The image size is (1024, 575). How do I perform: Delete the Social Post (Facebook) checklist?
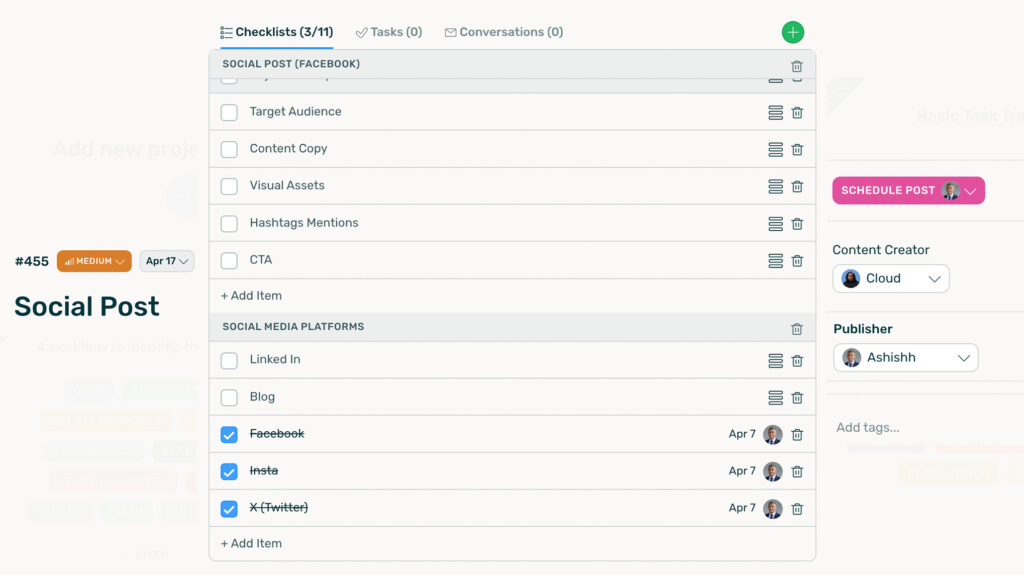tap(797, 66)
